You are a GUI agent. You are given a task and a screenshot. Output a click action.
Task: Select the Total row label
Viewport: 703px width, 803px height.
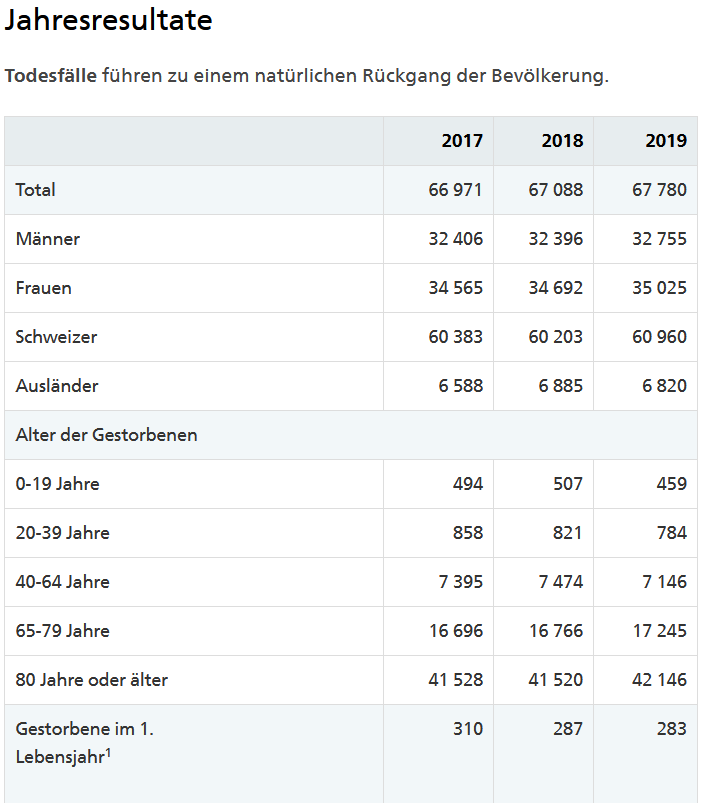click(x=36, y=190)
